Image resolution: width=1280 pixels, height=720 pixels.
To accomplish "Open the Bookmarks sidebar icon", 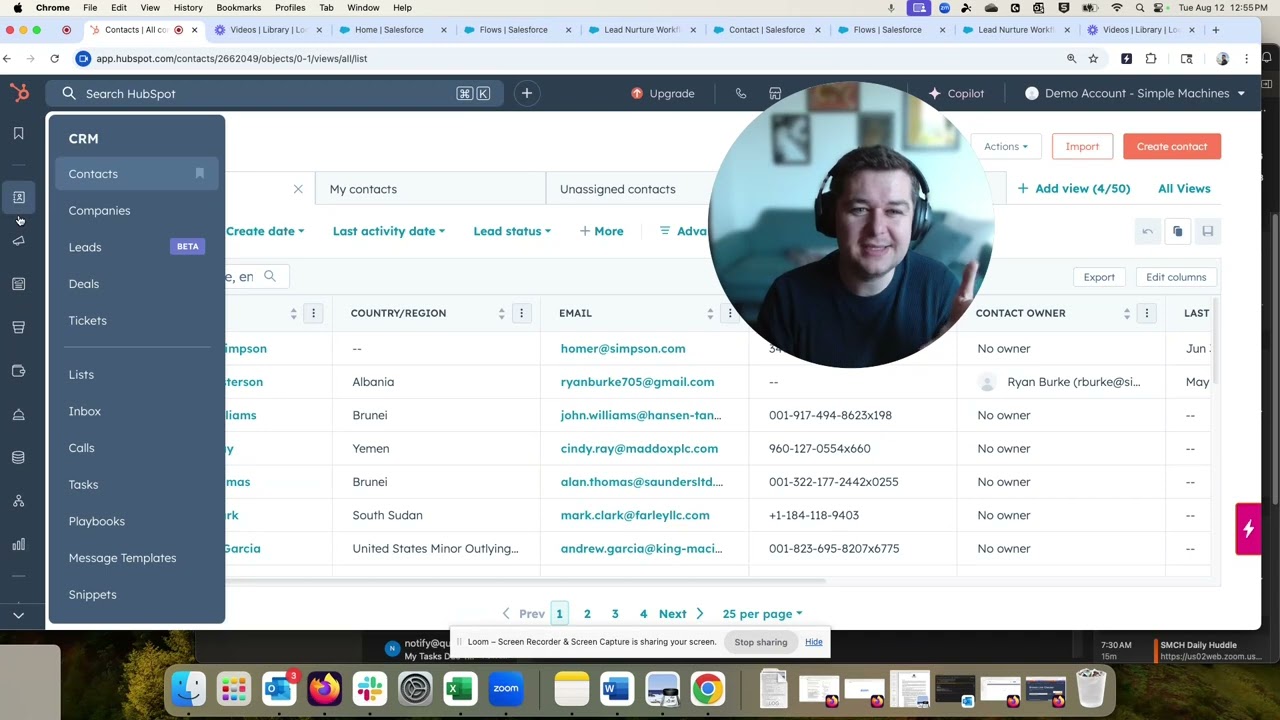I will 18,133.
